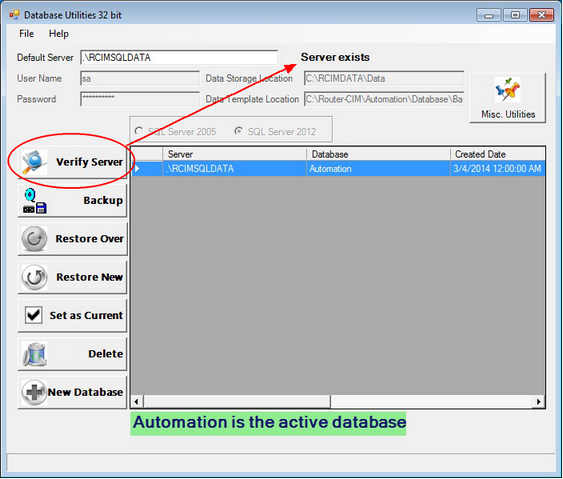Click the New Database plus icon

tap(34, 392)
